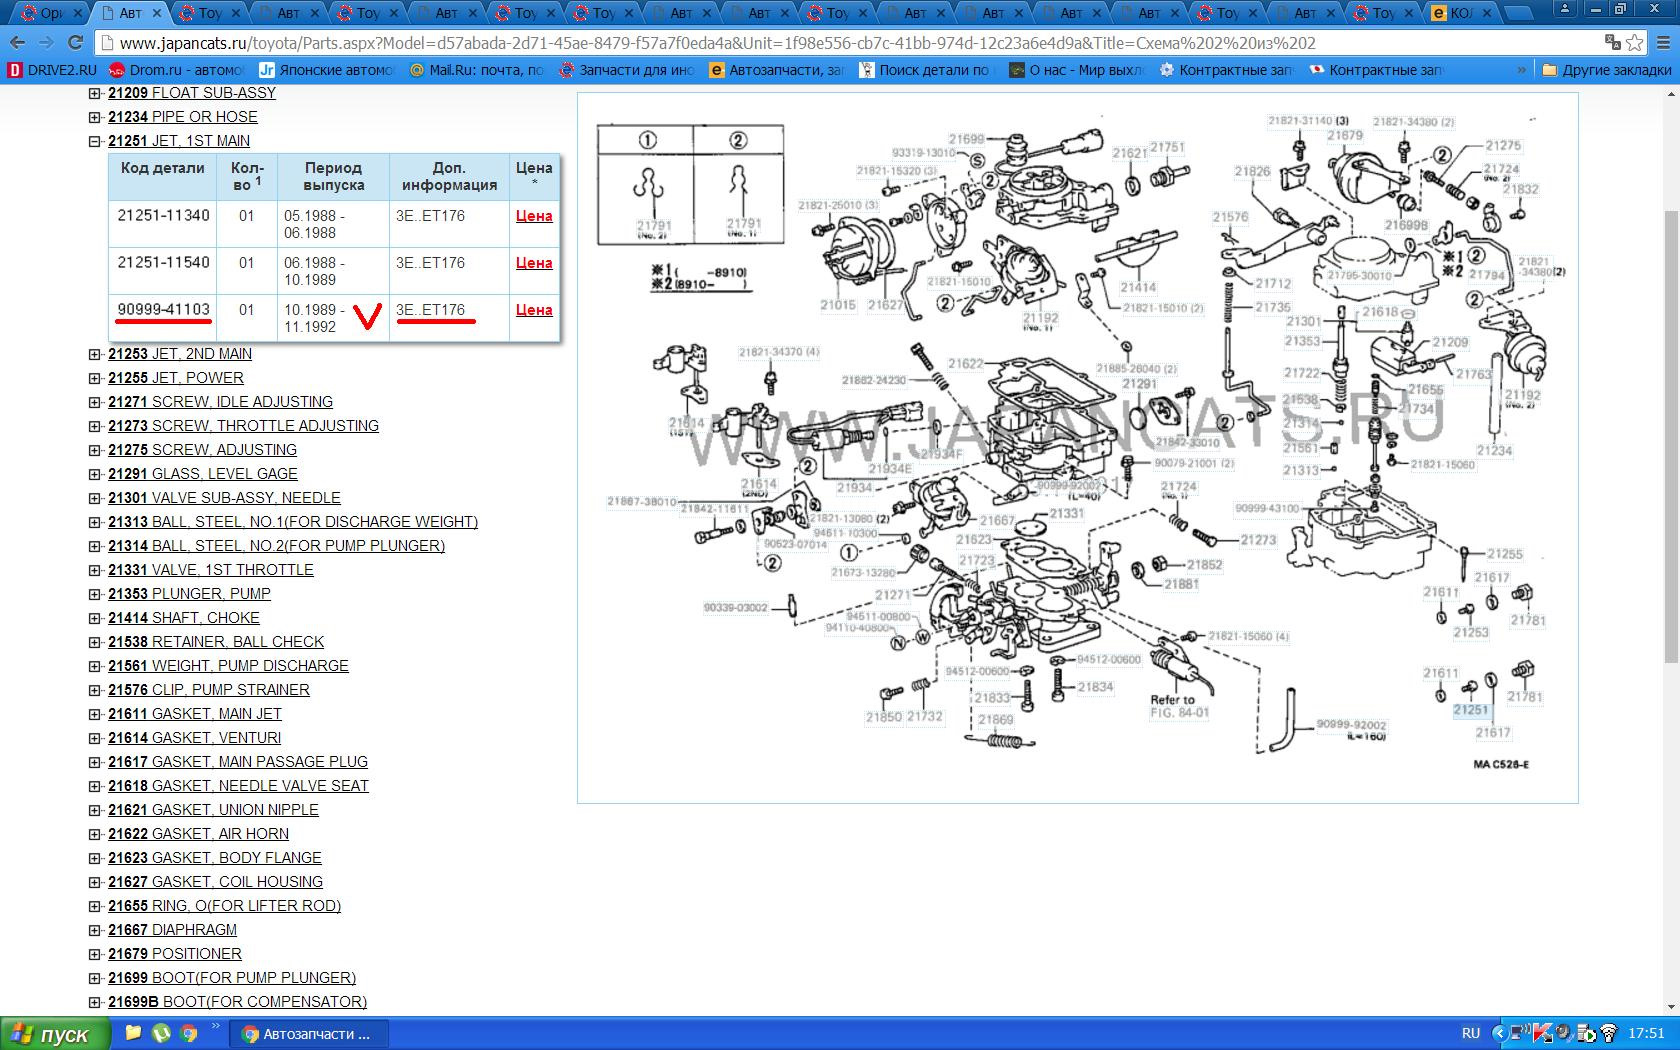Viewport: 1680px width, 1050px height.
Task: Expand the quick launch overflow chevron
Action: 215,1027
